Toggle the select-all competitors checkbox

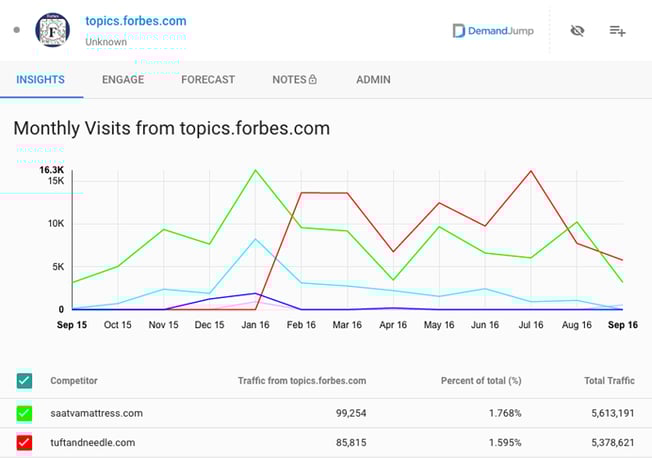[x=24, y=380]
